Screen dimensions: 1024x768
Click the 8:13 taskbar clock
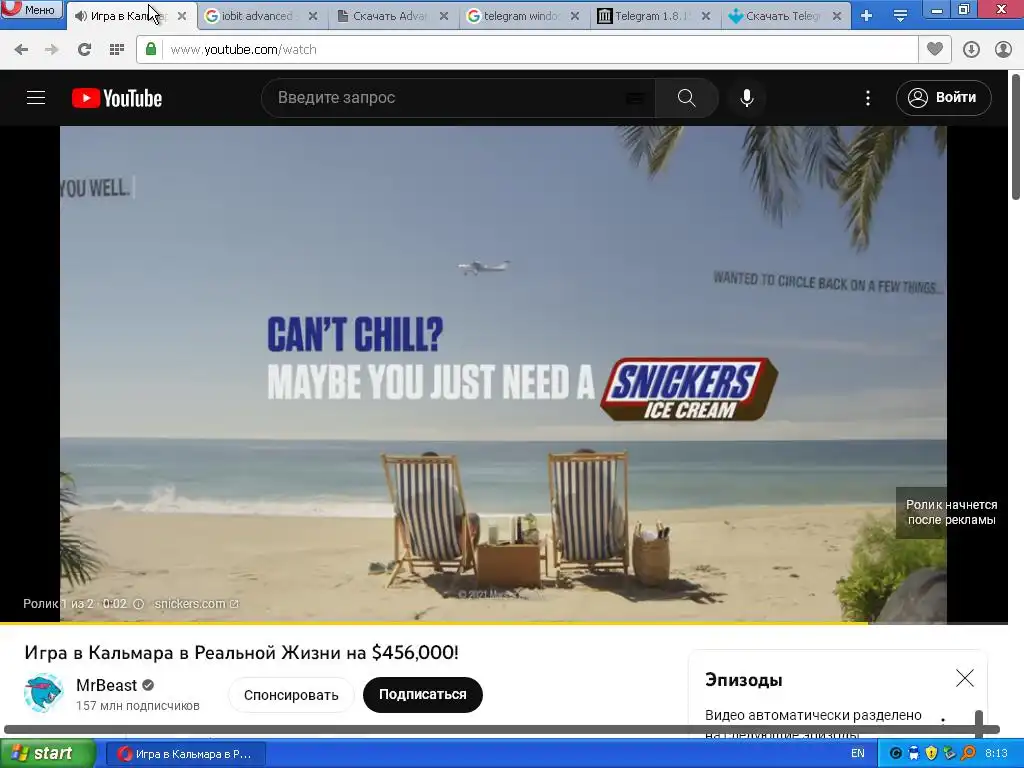click(996, 754)
